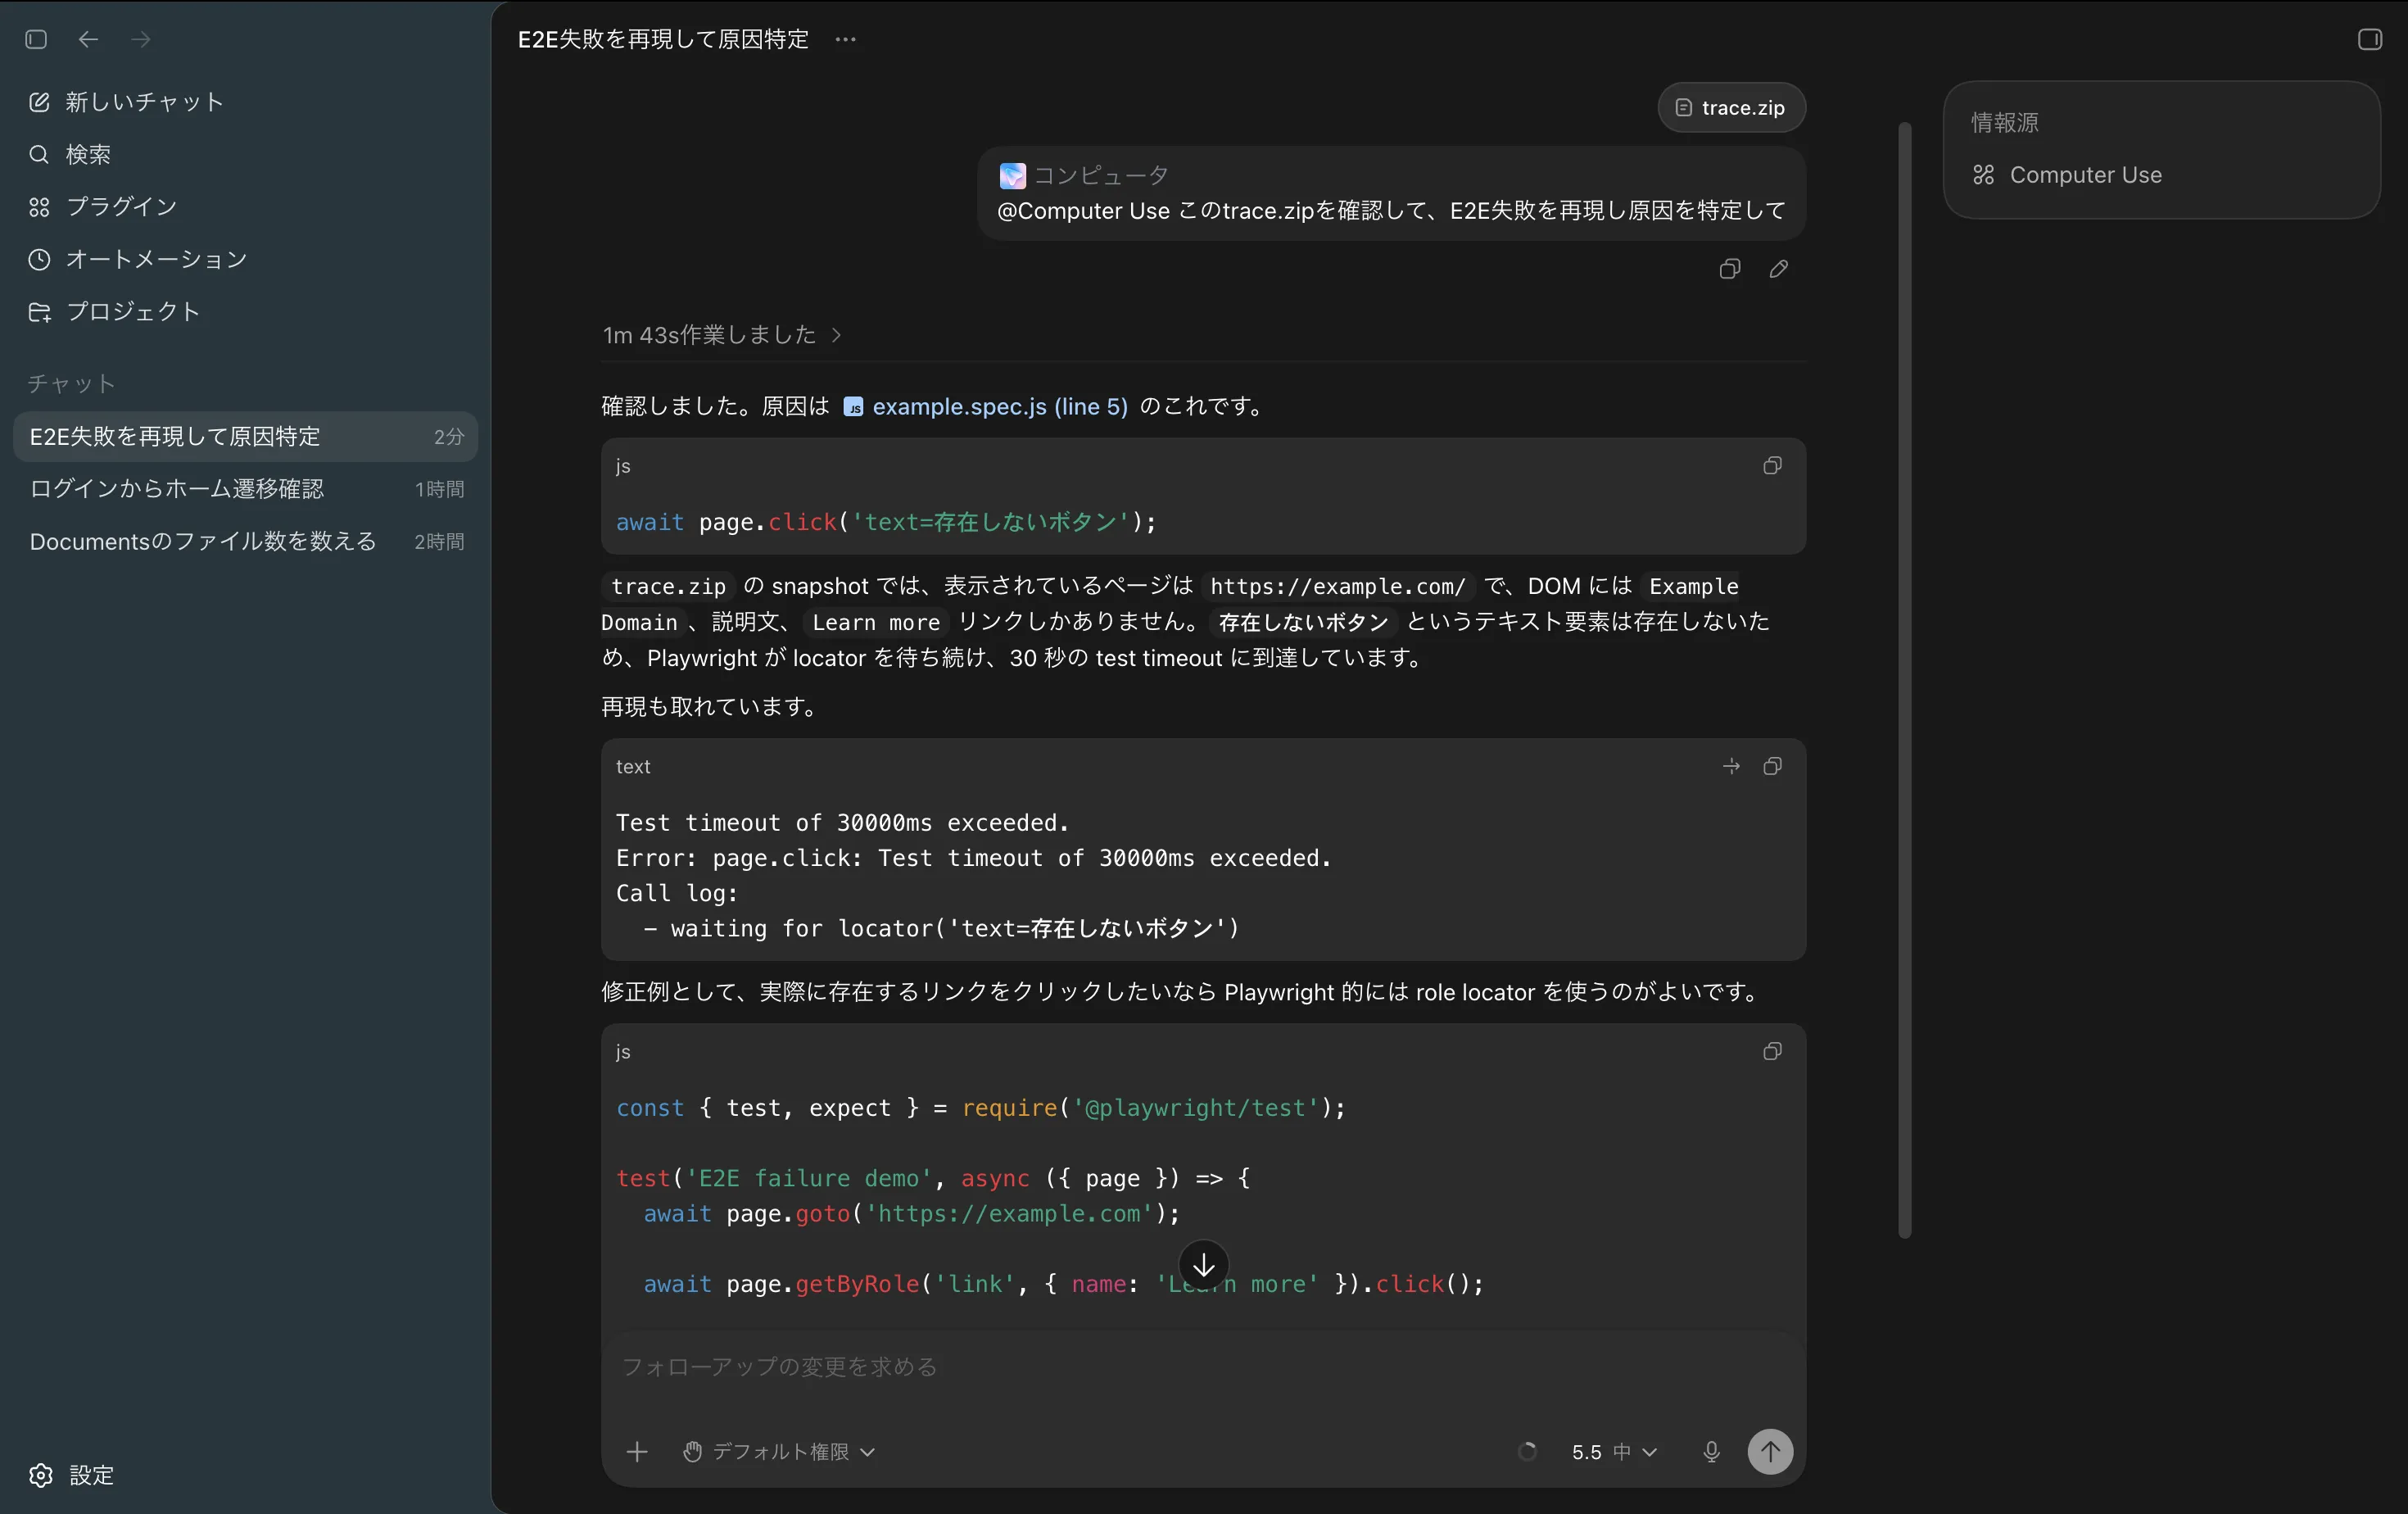Viewport: 2408px width, 1514px height.
Task: Open example.spec.js (line 5) link
Action: click(985, 406)
